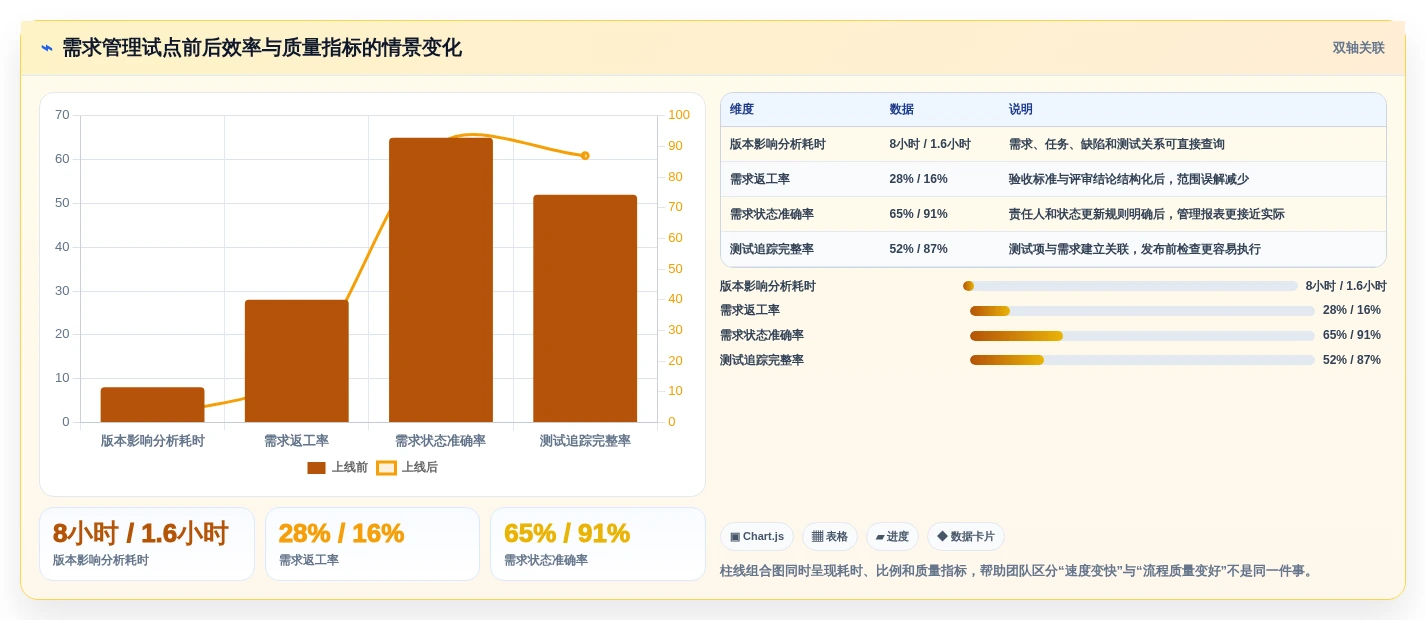Click the page title 需求管理试点前后效率与质量指标的情景变化
The height and width of the screenshot is (620, 1426).
point(262,48)
